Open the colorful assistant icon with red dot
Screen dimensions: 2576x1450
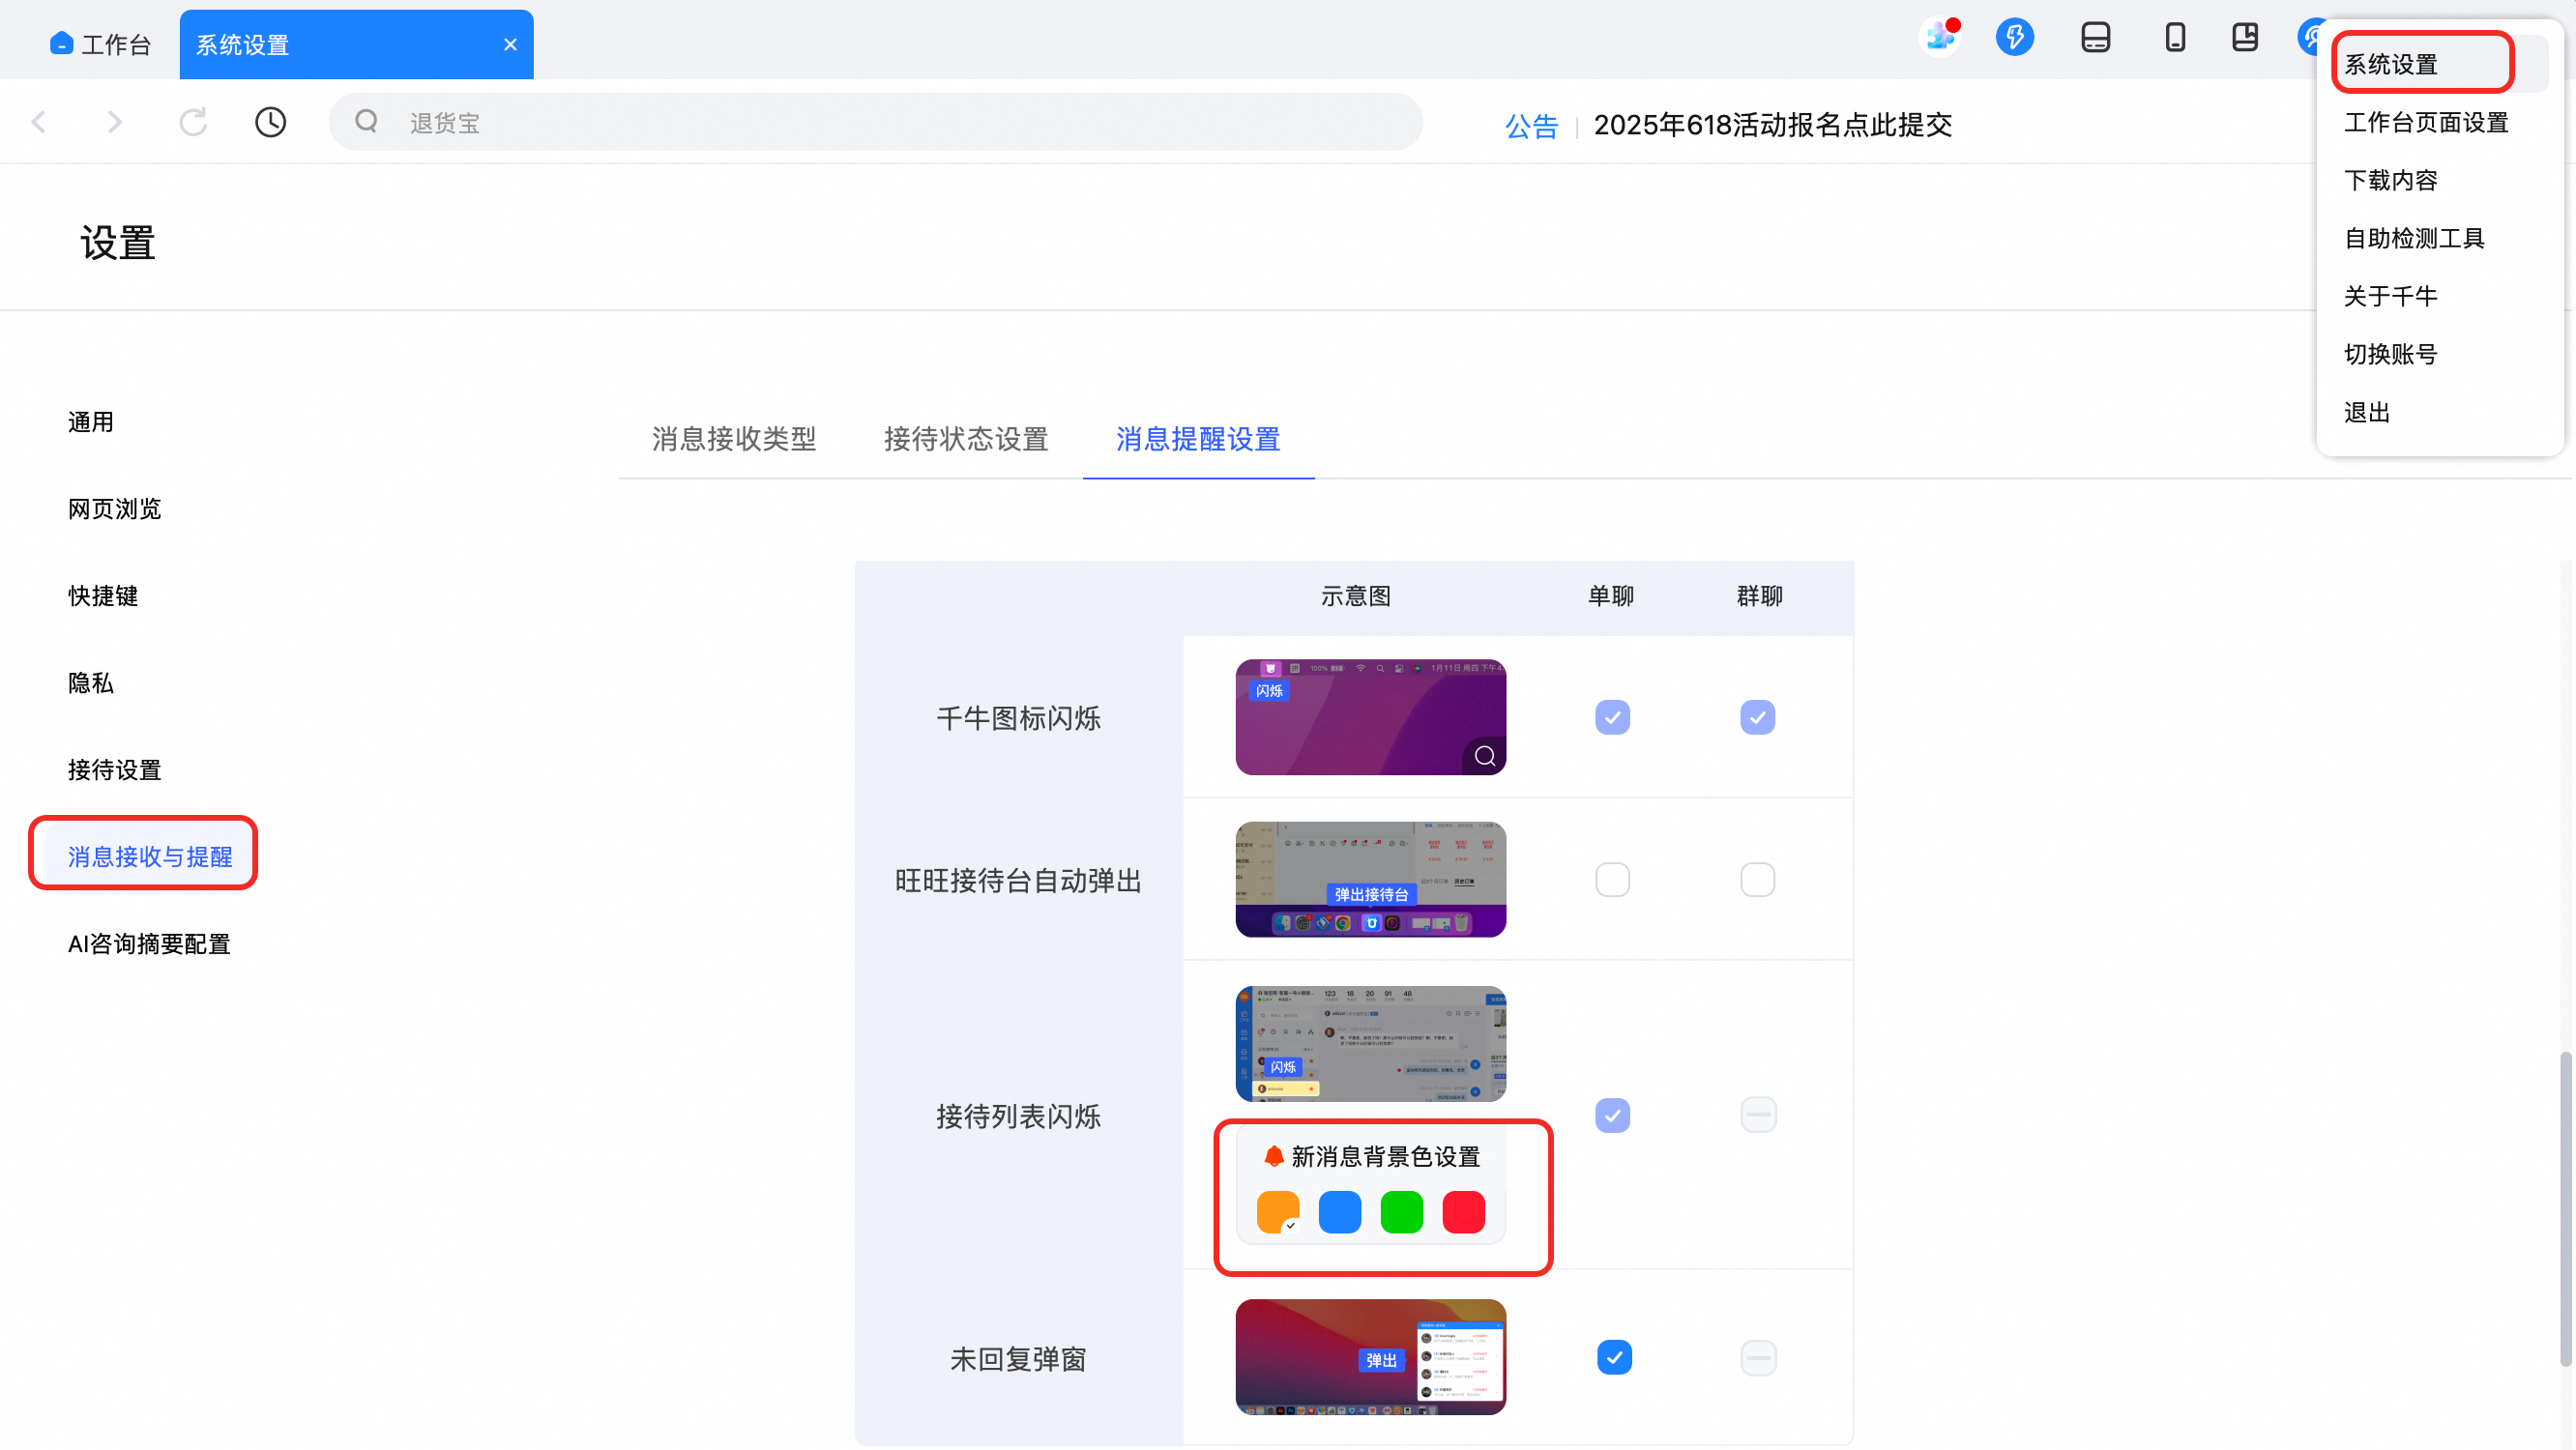[1940, 38]
